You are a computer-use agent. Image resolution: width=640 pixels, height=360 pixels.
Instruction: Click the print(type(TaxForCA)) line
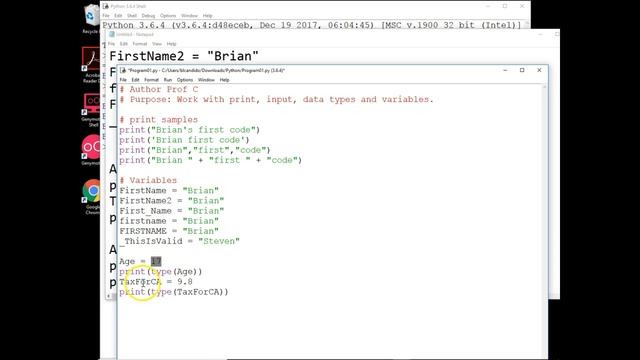(x=174, y=292)
